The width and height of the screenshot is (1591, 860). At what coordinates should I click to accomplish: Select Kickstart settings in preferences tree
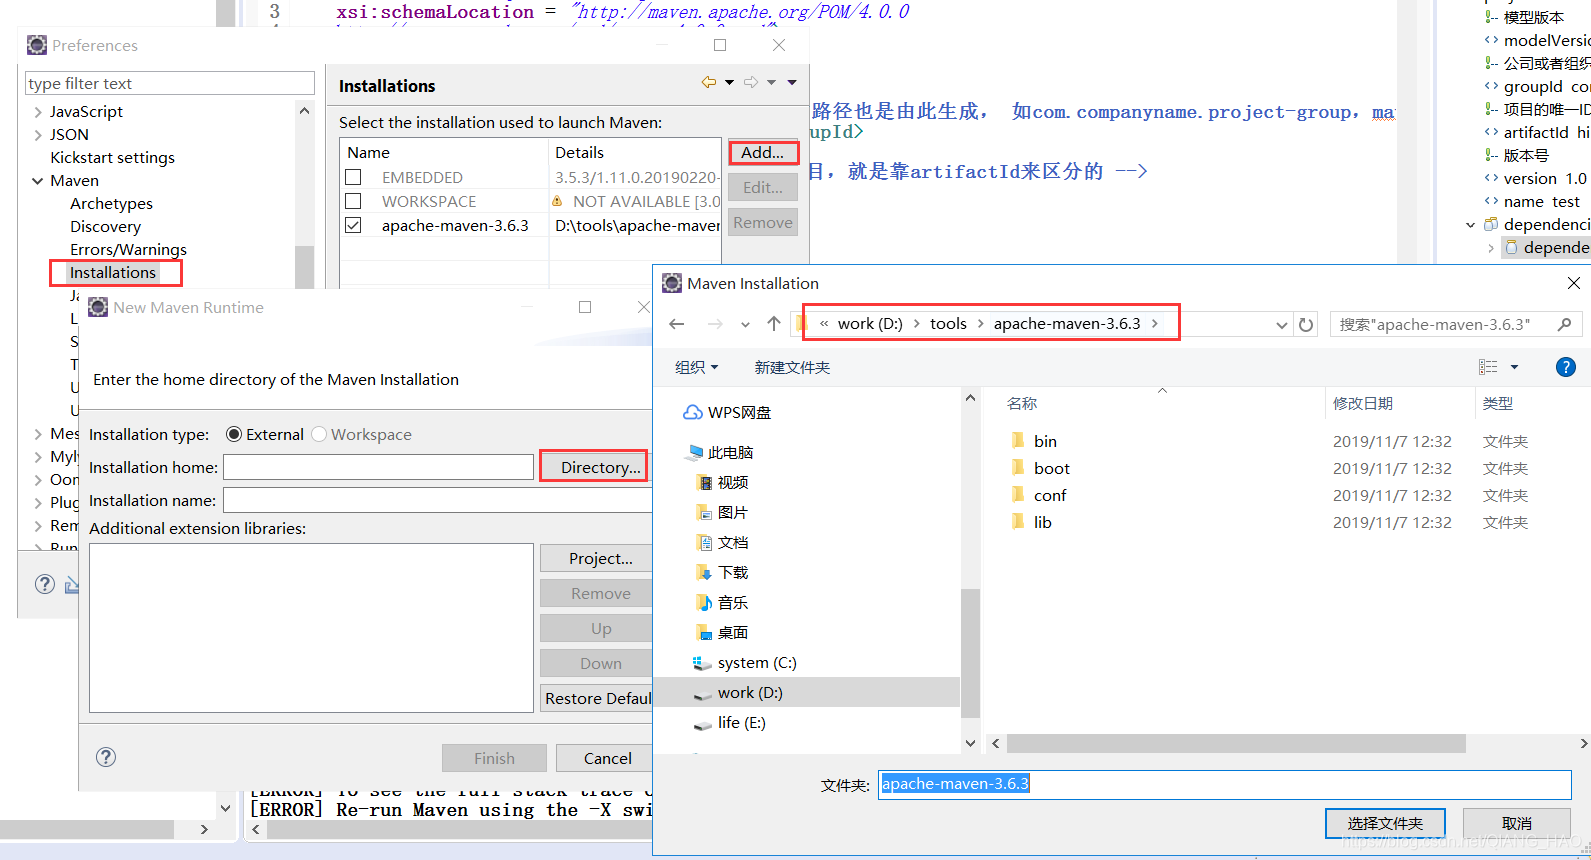pyautogui.click(x=112, y=158)
